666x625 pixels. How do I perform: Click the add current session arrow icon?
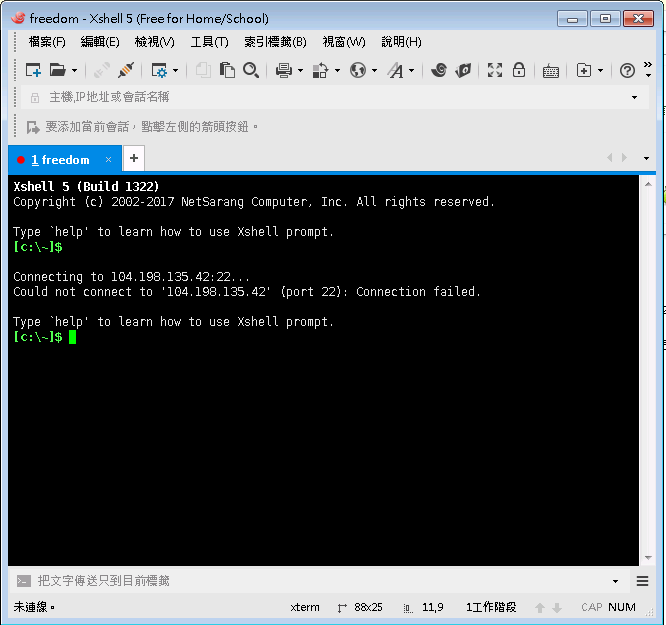click(33, 127)
